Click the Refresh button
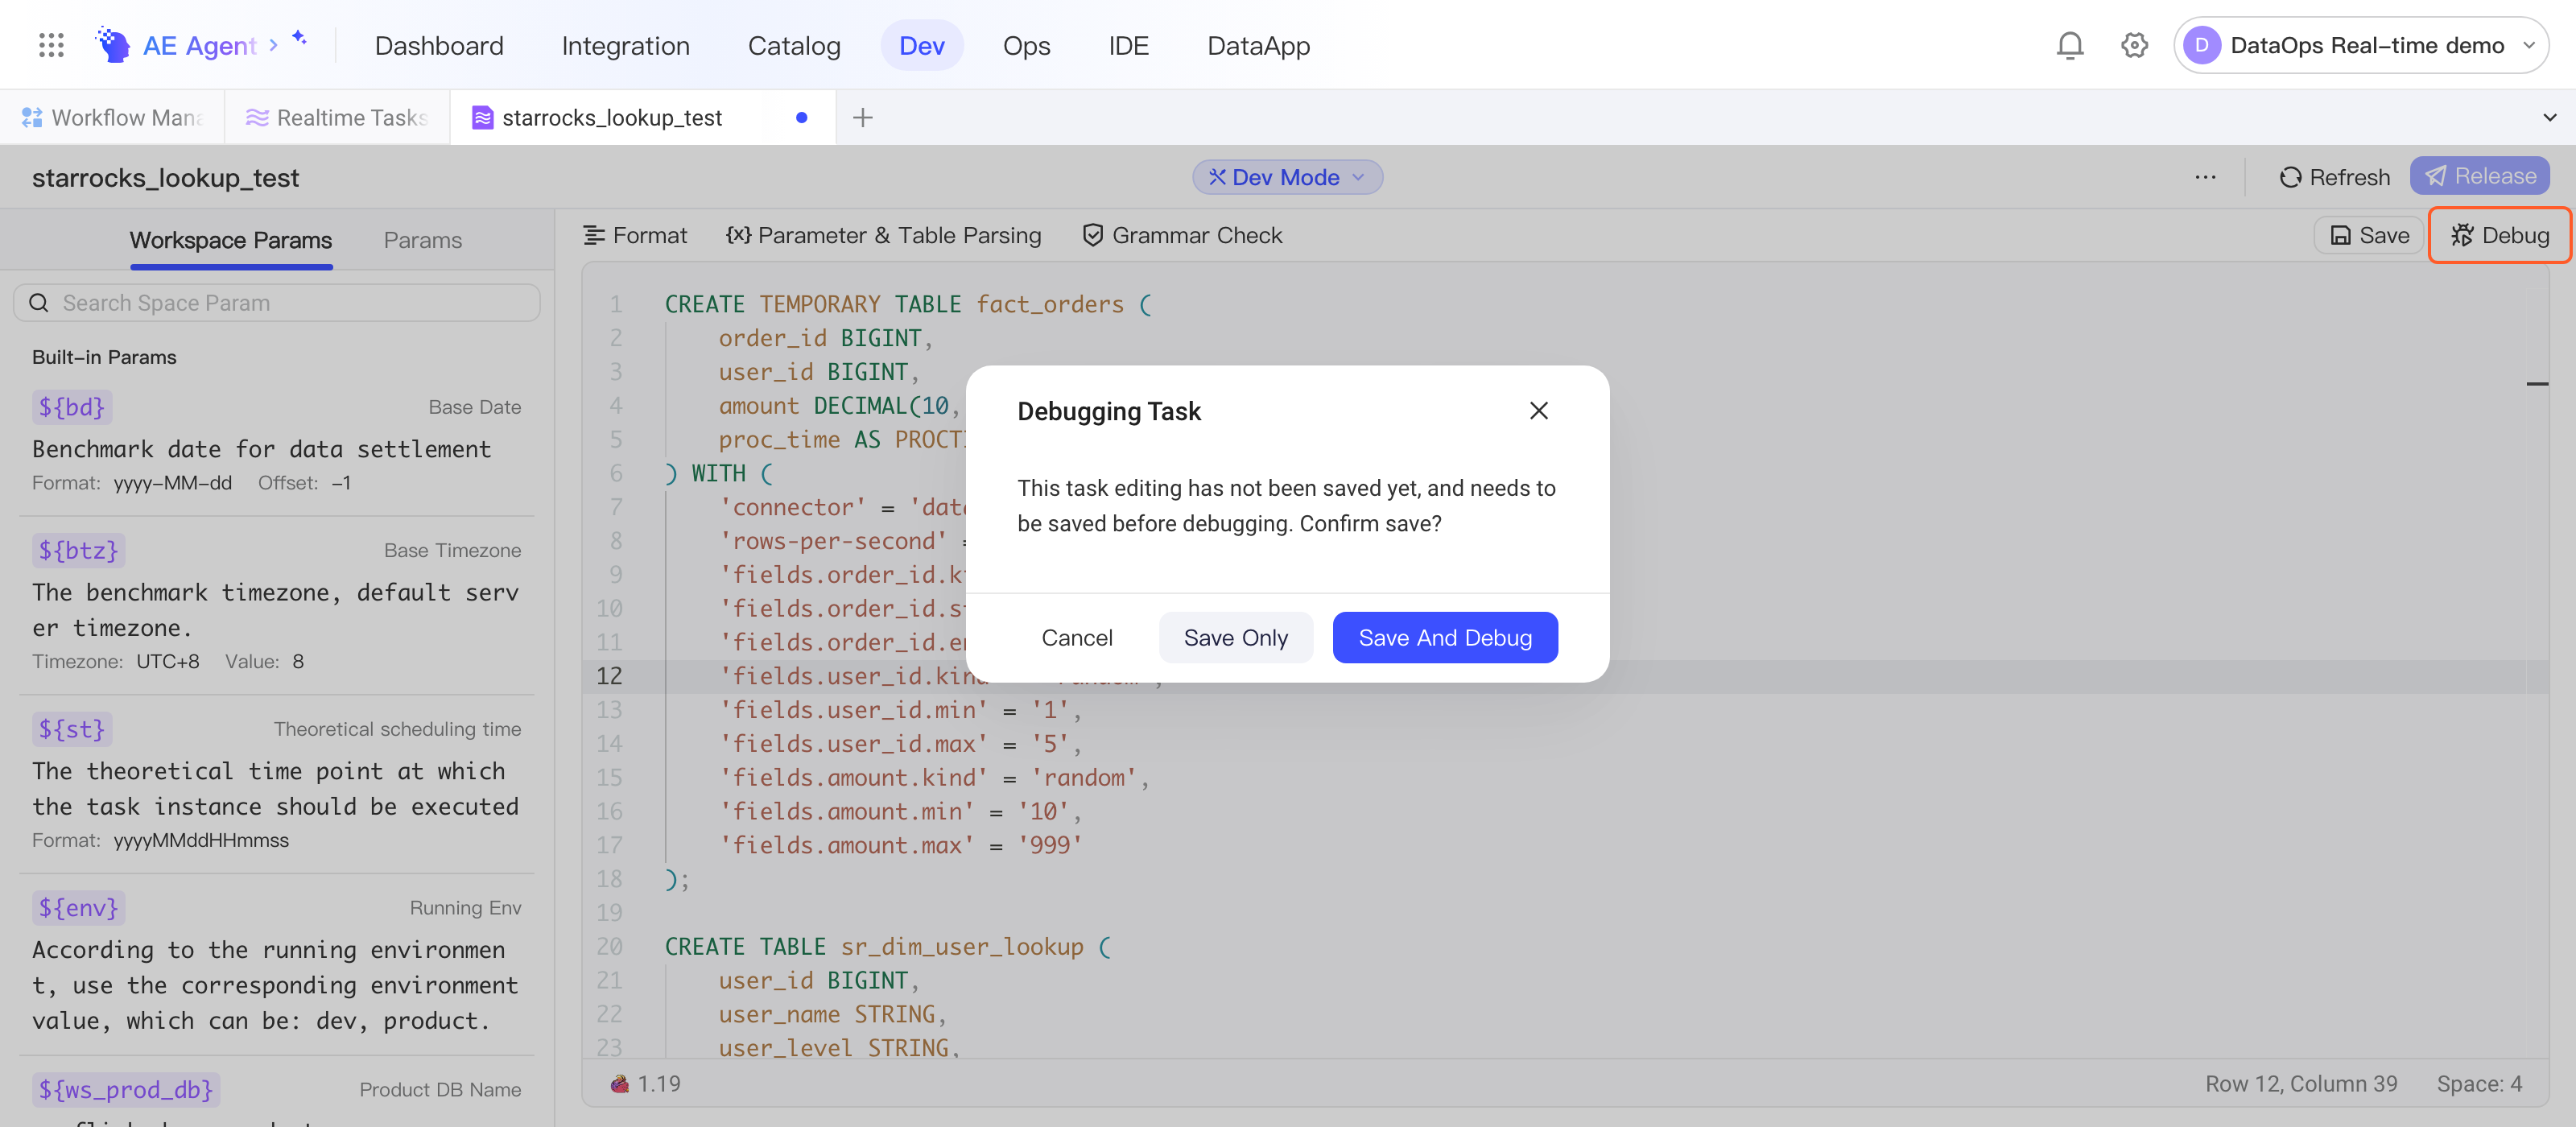Image resolution: width=2576 pixels, height=1127 pixels. coord(2335,177)
